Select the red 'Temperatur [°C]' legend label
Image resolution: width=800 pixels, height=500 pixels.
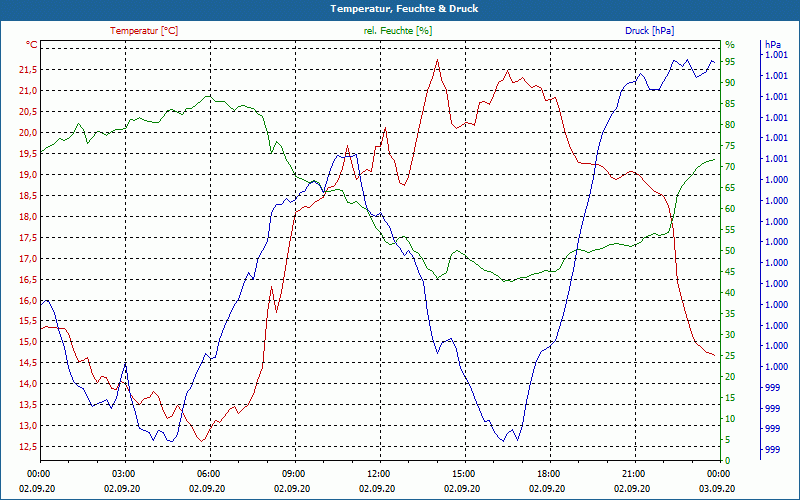point(144,31)
